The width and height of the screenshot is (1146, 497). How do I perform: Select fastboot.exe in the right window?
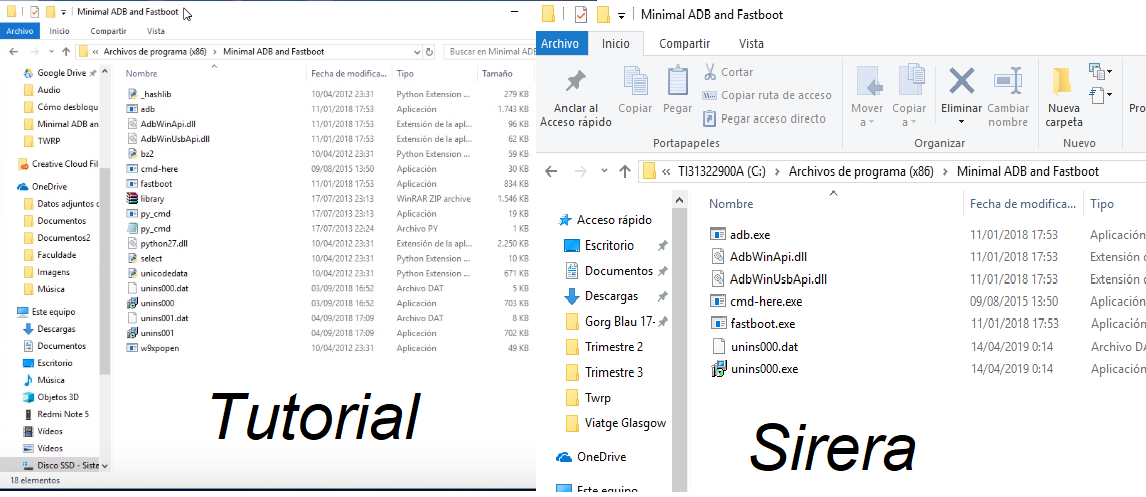click(762, 324)
